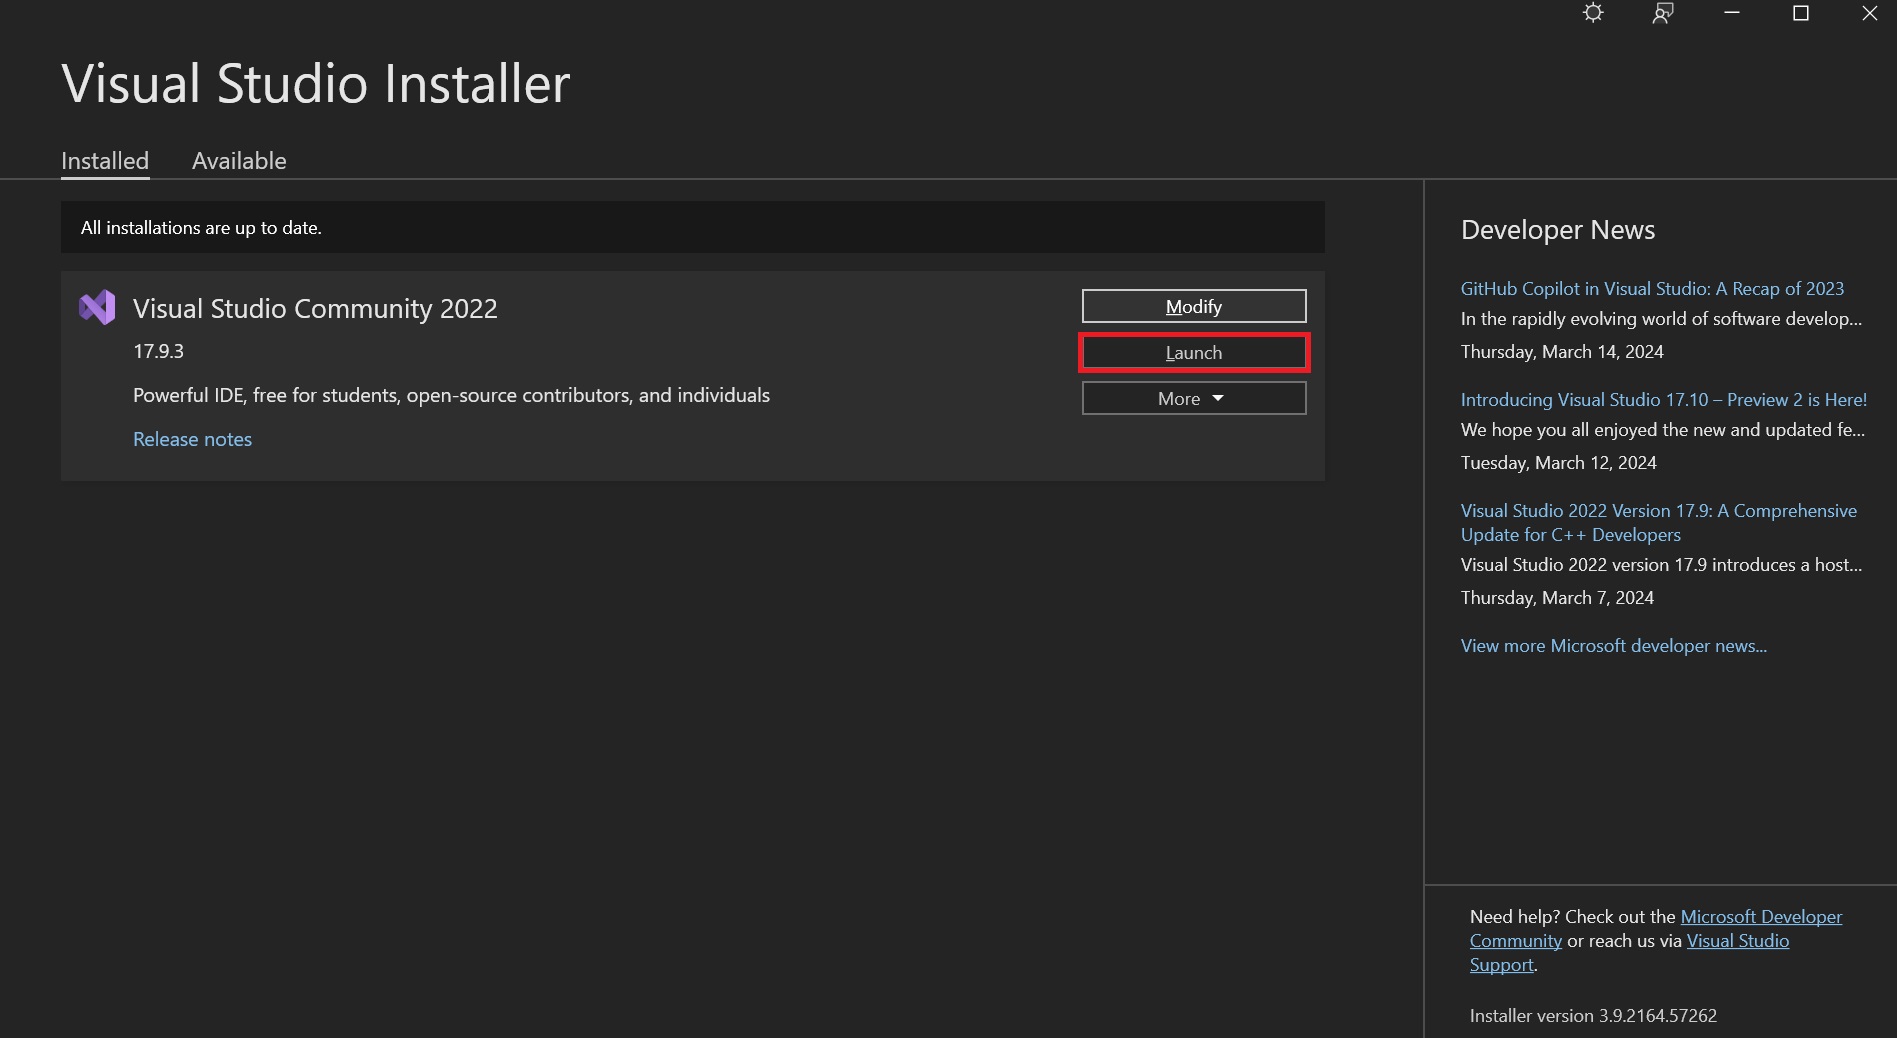Click the Visual Studio Community purple logo

(x=97, y=308)
